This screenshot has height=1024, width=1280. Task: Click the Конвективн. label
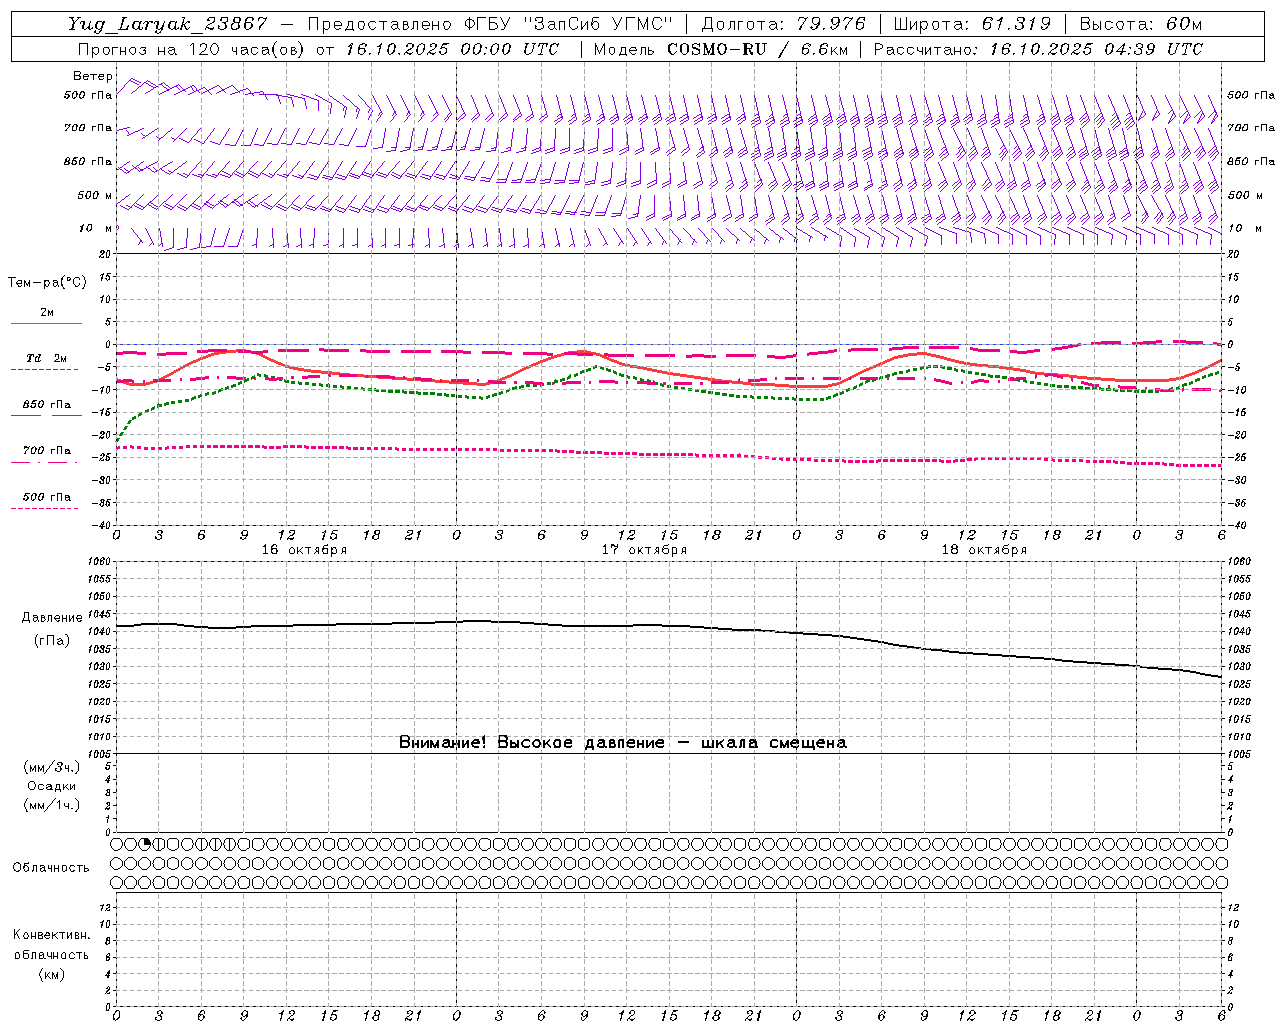(51, 934)
